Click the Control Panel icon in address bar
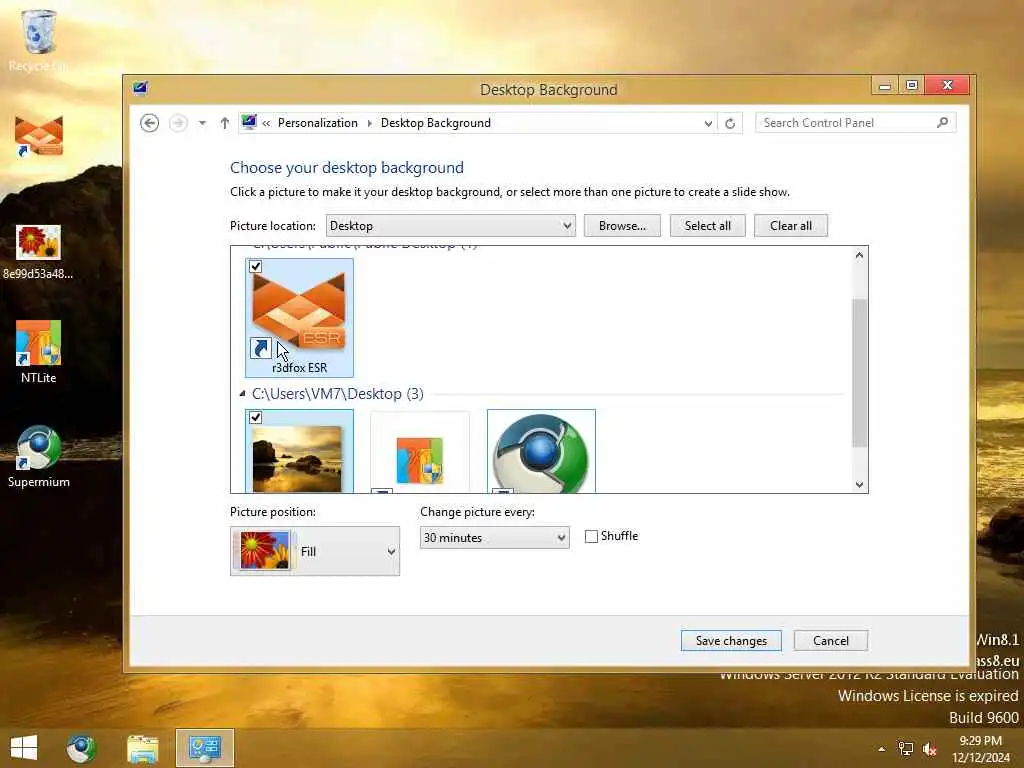This screenshot has width=1024, height=768. click(249, 122)
